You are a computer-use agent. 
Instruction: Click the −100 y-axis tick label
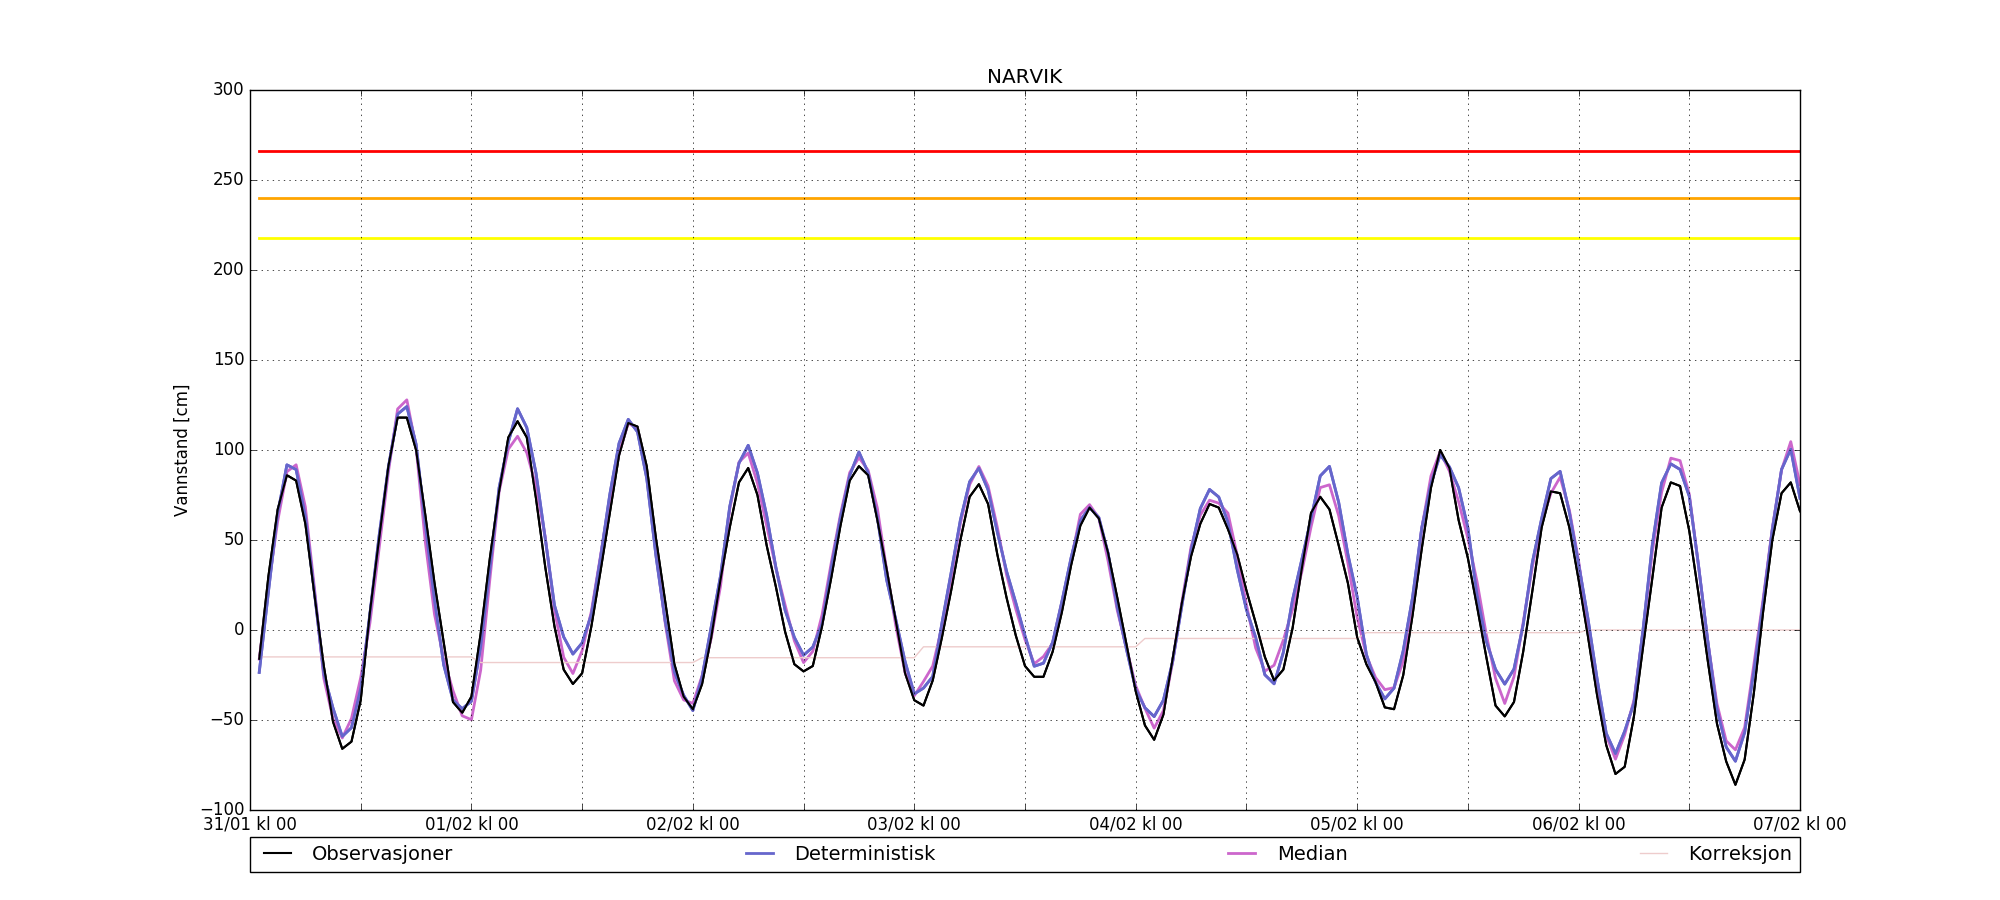222,809
